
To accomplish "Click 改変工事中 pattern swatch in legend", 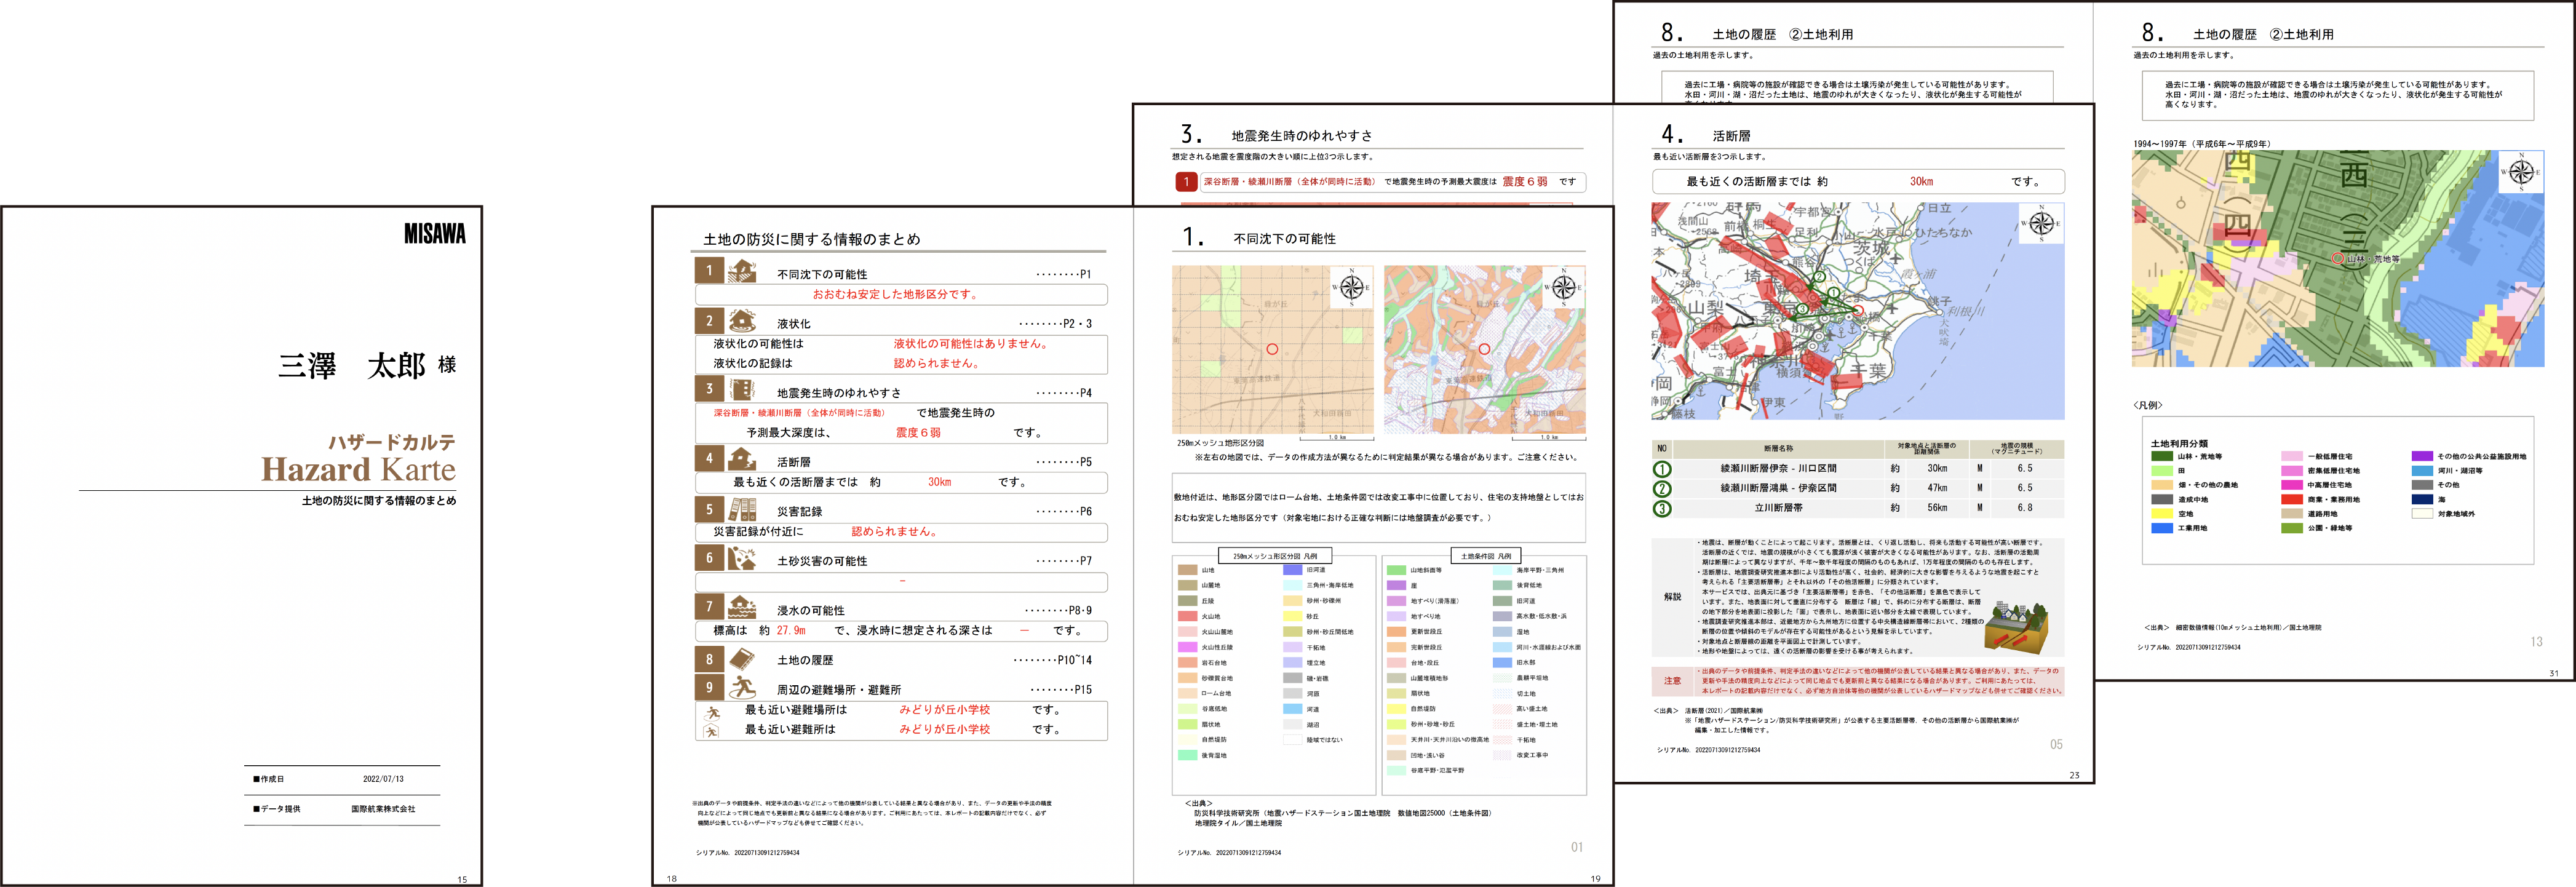I will point(1503,755).
